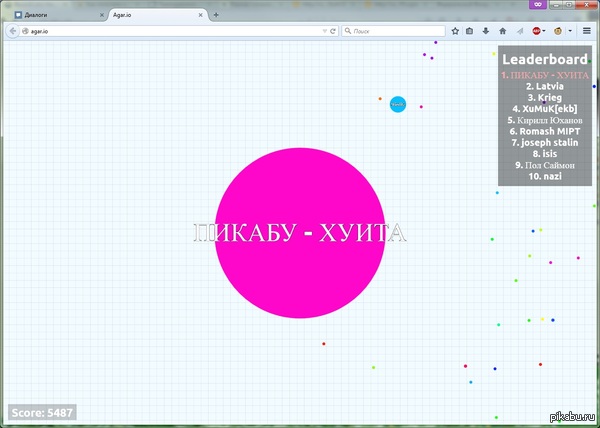Viewport: 600px width, 428px height.
Task: Click the small blue enemy cell
Action: (398, 104)
